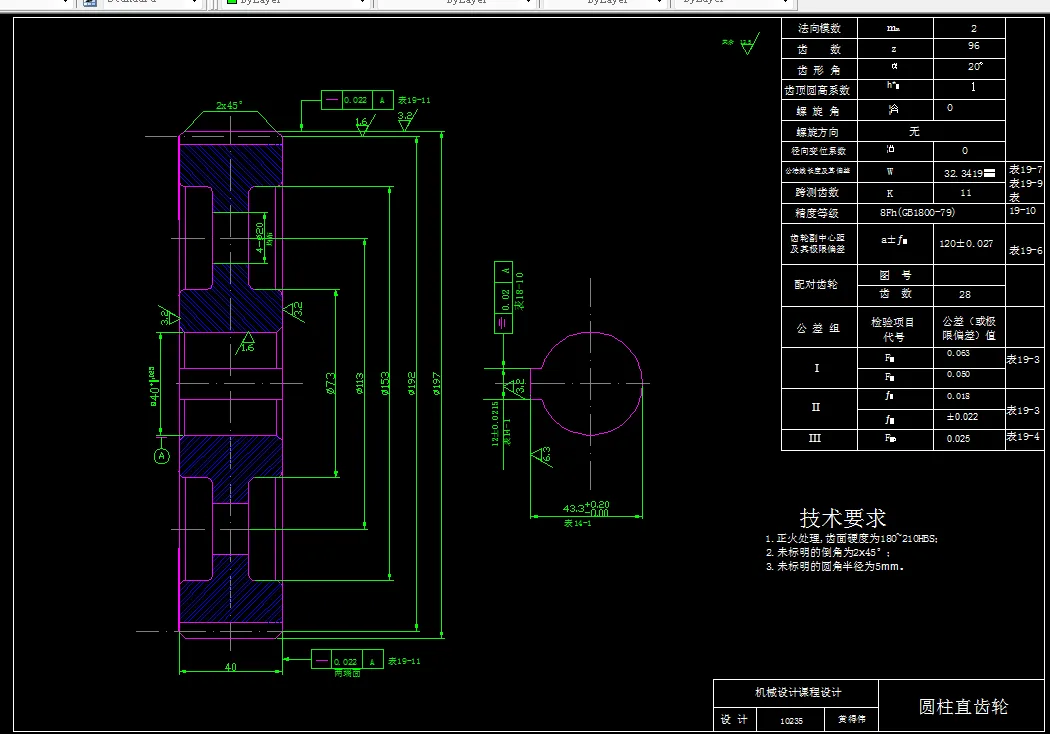Click the tolerance value '0.018'

click(958, 396)
